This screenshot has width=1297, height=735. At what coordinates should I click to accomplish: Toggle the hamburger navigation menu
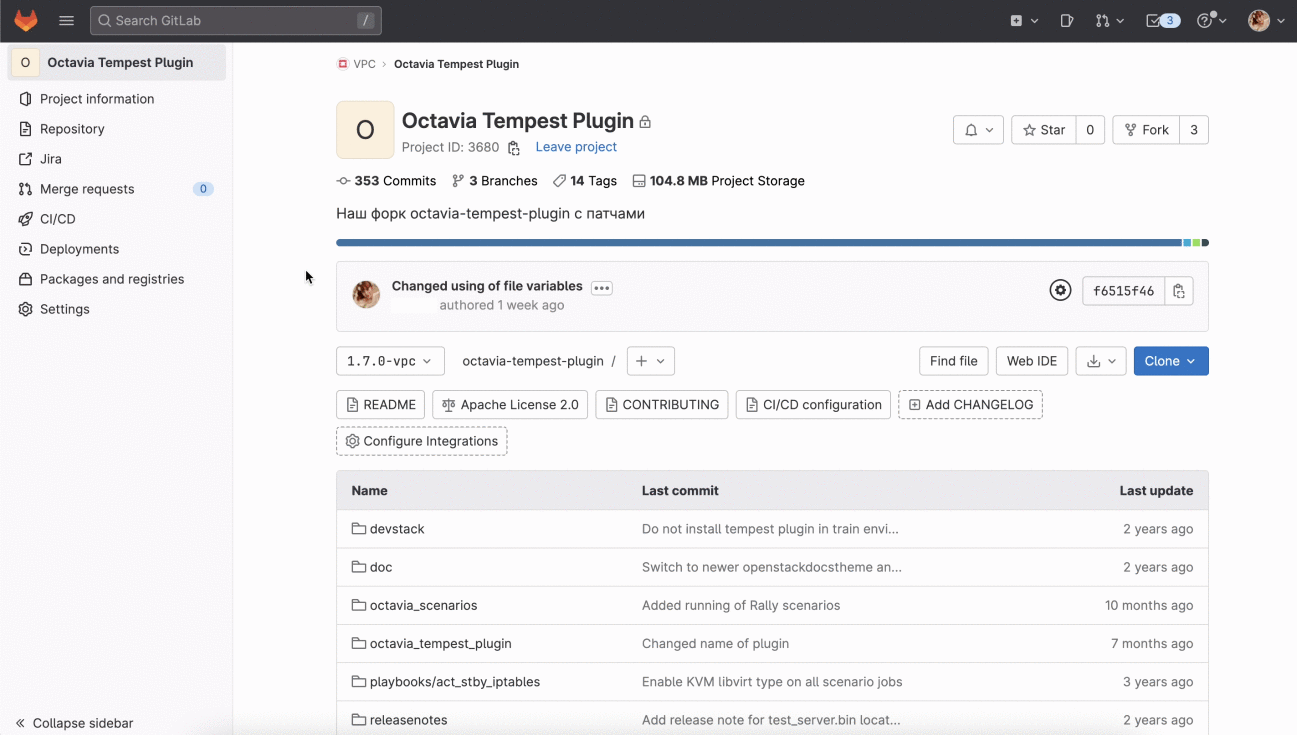(66, 20)
